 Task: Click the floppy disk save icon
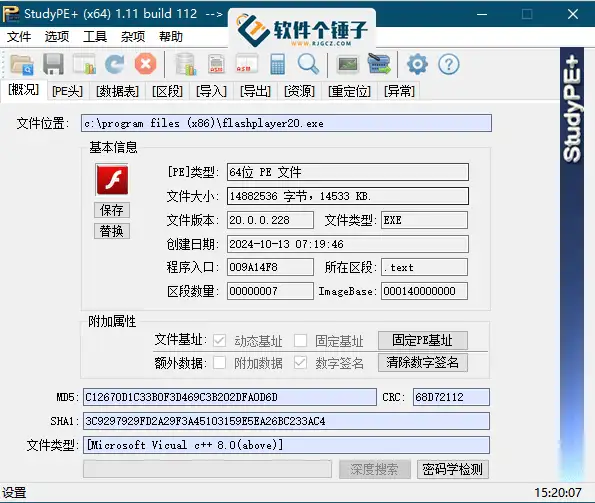pyautogui.click(x=53, y=64)
